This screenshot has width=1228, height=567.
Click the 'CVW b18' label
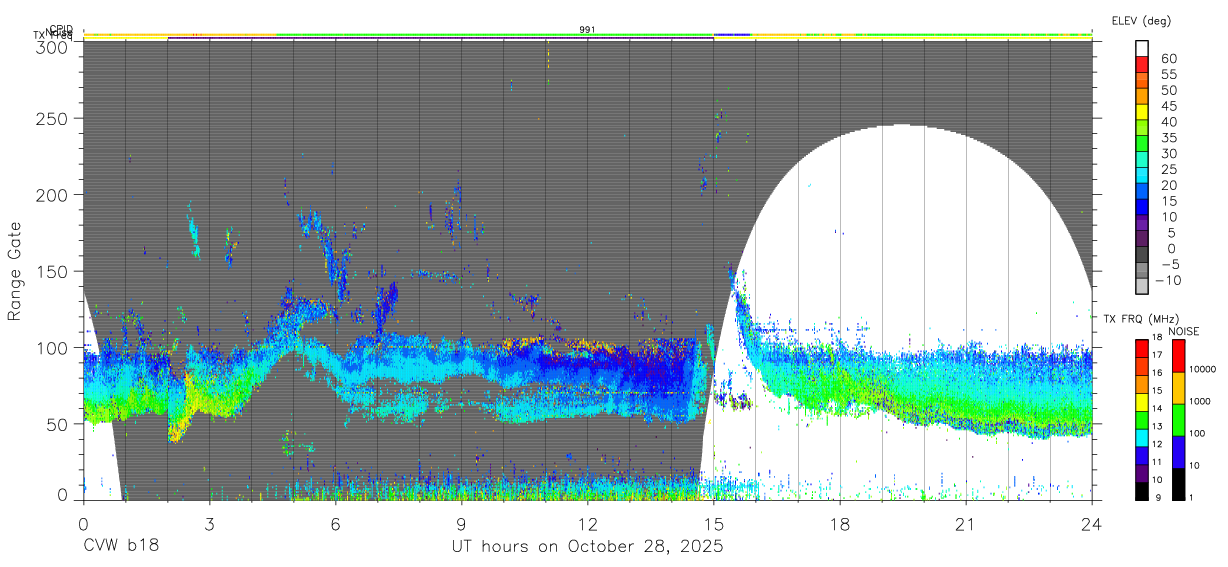(121, 547)
